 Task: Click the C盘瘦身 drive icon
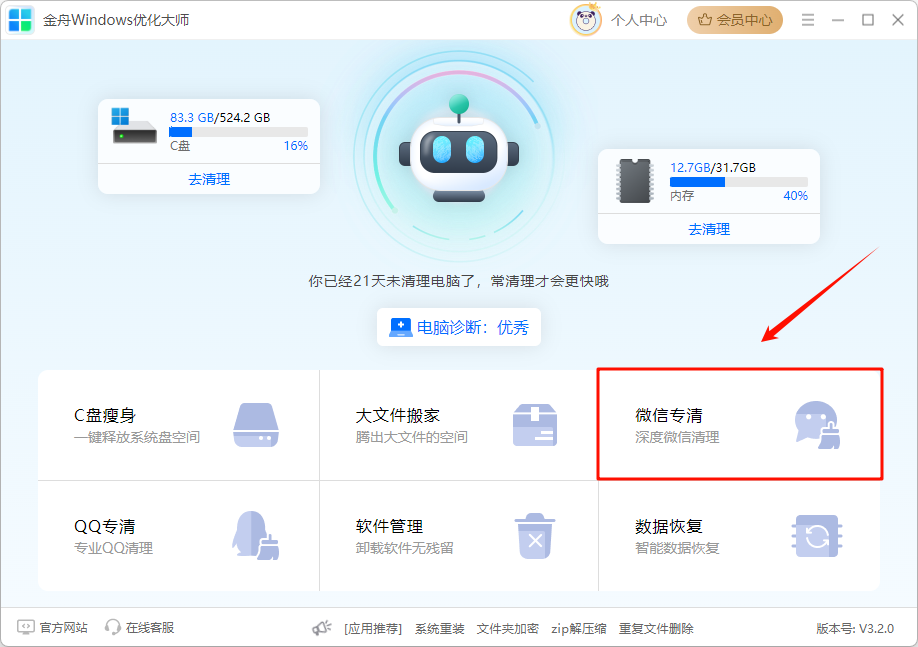[x=256, y=425]
